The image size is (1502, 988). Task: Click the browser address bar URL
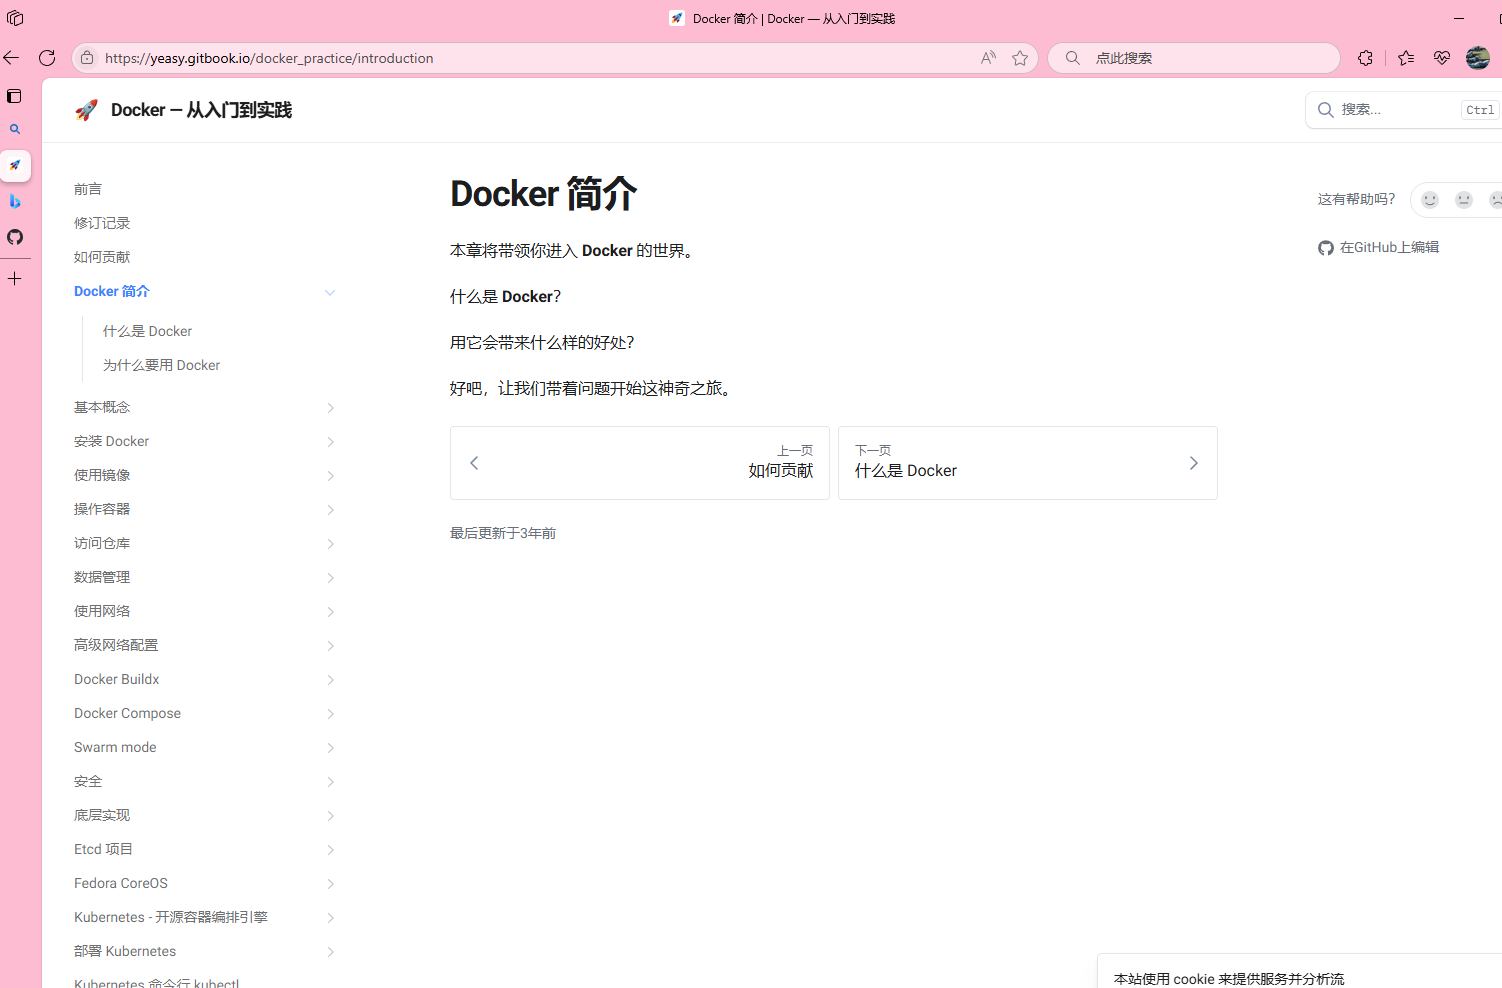[x=269, y=58]
